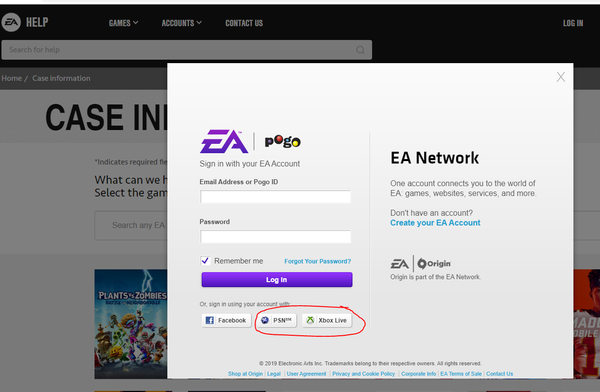
Task: Open the footer Contact Us link
Action: [500, 374]
